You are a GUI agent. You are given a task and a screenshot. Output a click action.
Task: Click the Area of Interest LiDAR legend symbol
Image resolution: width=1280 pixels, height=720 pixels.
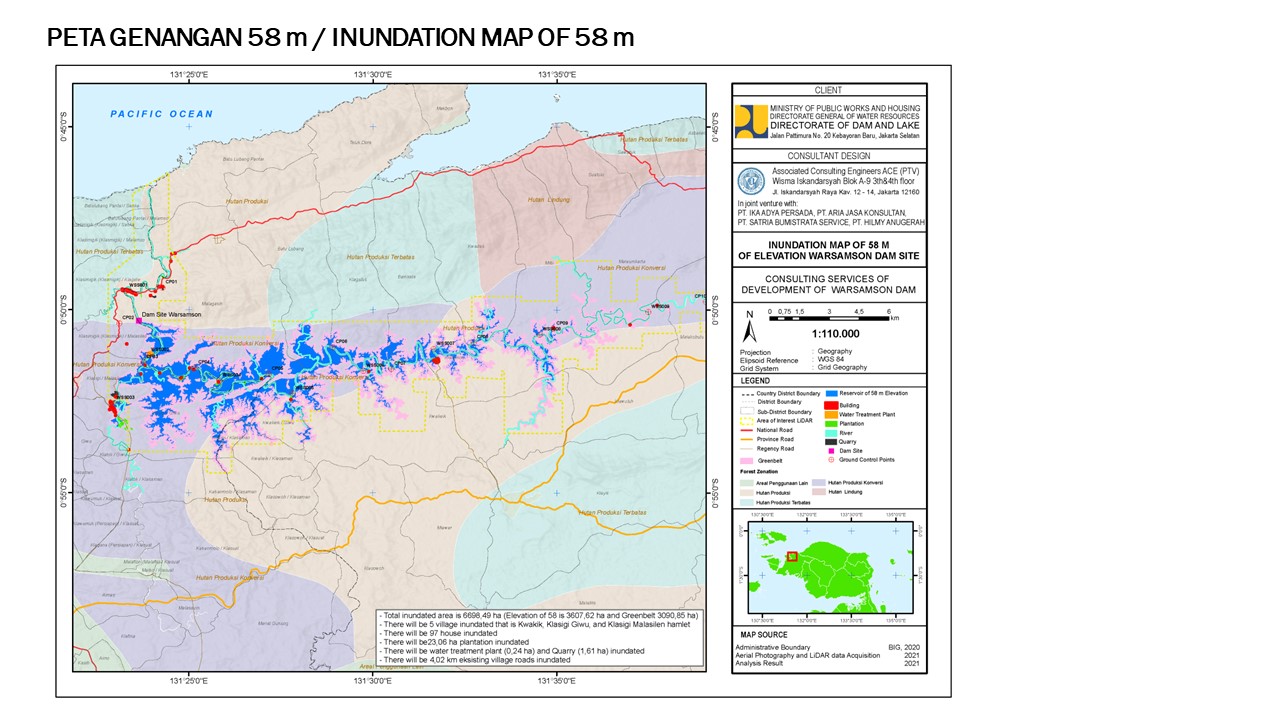click(746, 421)
